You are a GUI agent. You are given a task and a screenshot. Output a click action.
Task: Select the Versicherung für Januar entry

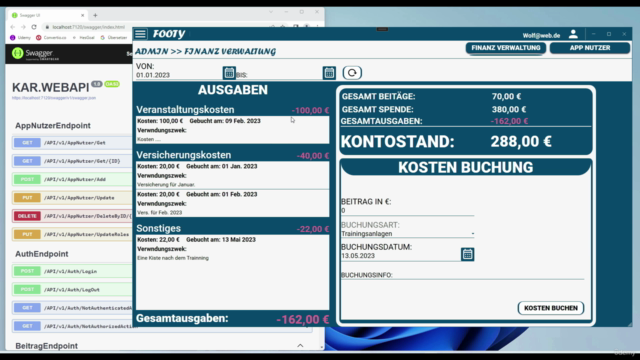pos(233,176)
